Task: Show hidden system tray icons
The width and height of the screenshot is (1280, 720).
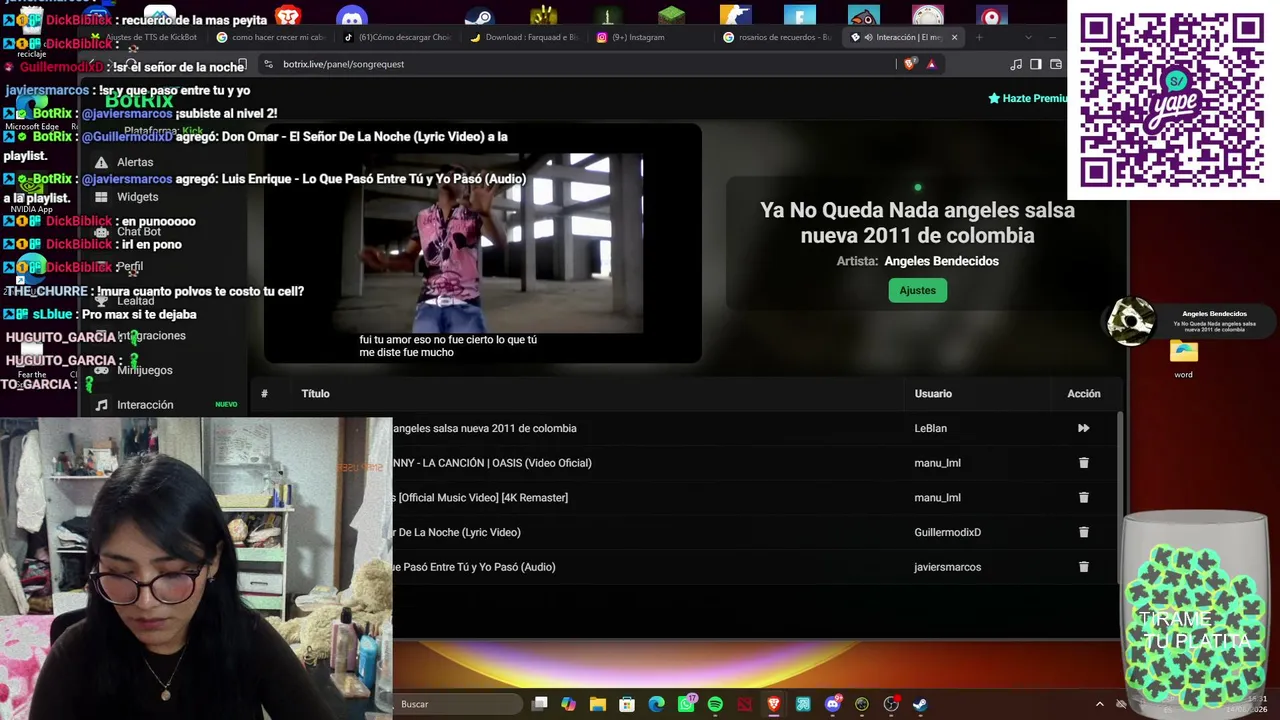Action: point(1099,704)
